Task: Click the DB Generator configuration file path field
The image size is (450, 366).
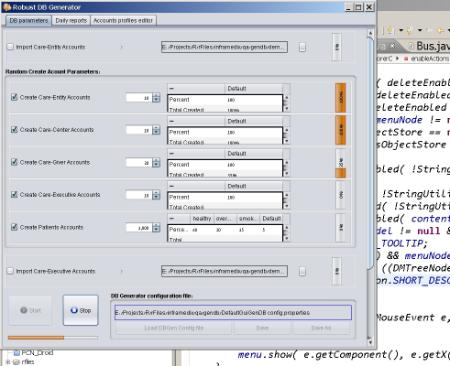Action: [233, 313]
